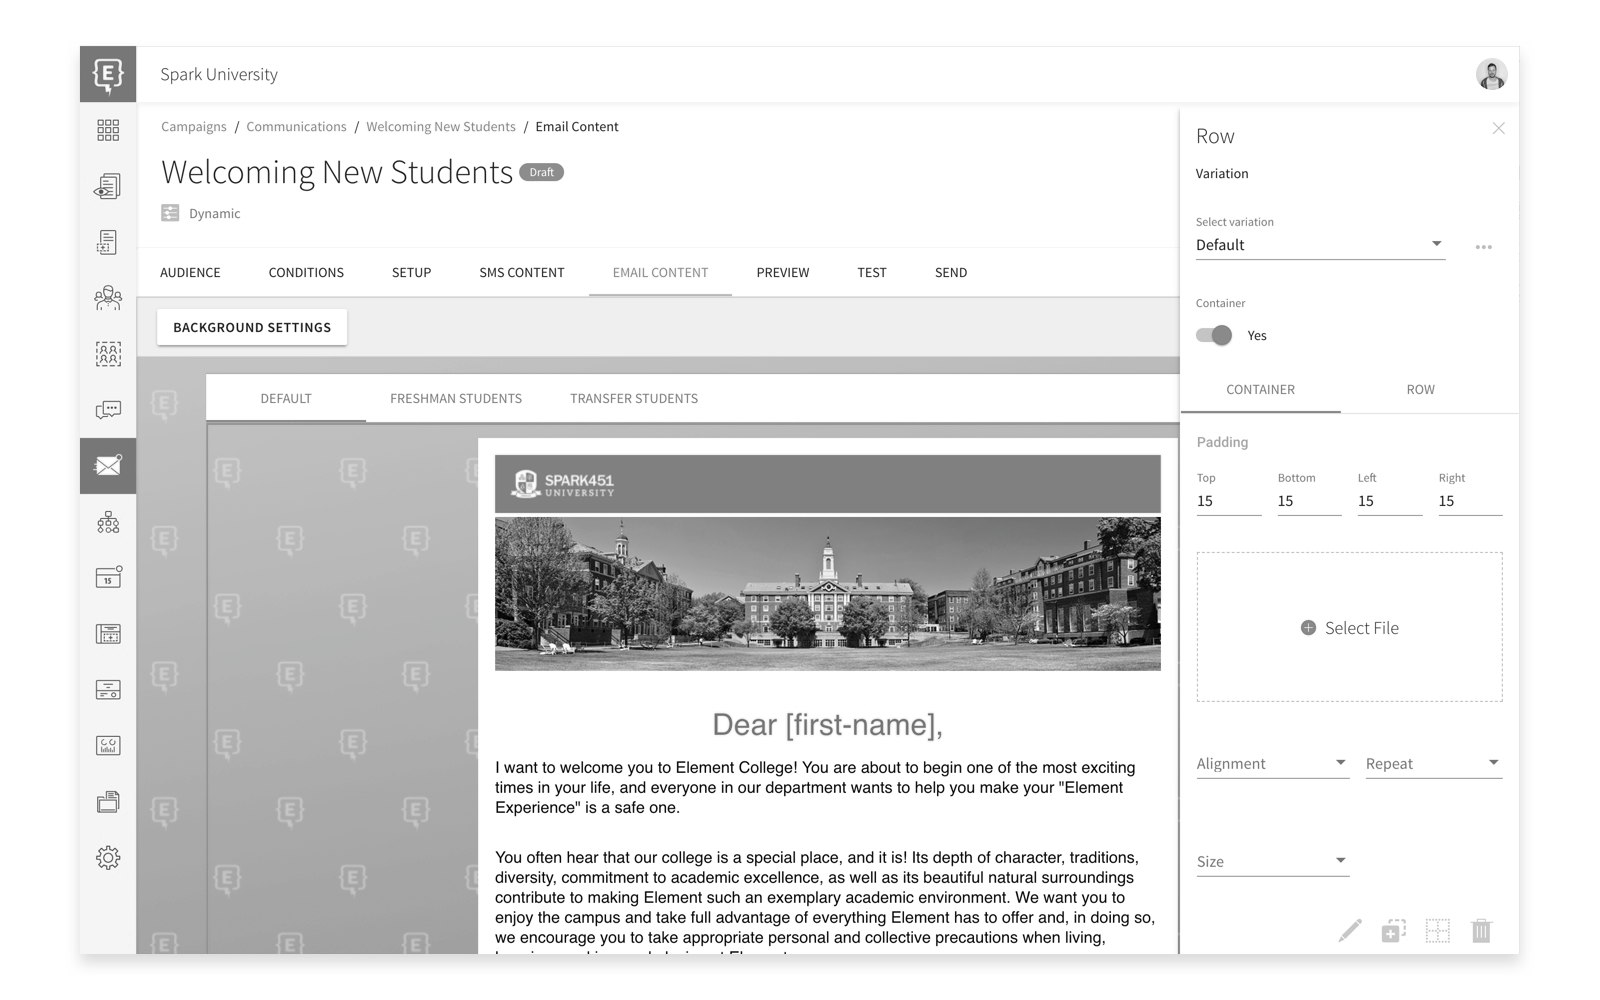This screenshot has height=1000, width=1600.
Task: Toggle the Container switch
Action: (x=1214, y=335)
